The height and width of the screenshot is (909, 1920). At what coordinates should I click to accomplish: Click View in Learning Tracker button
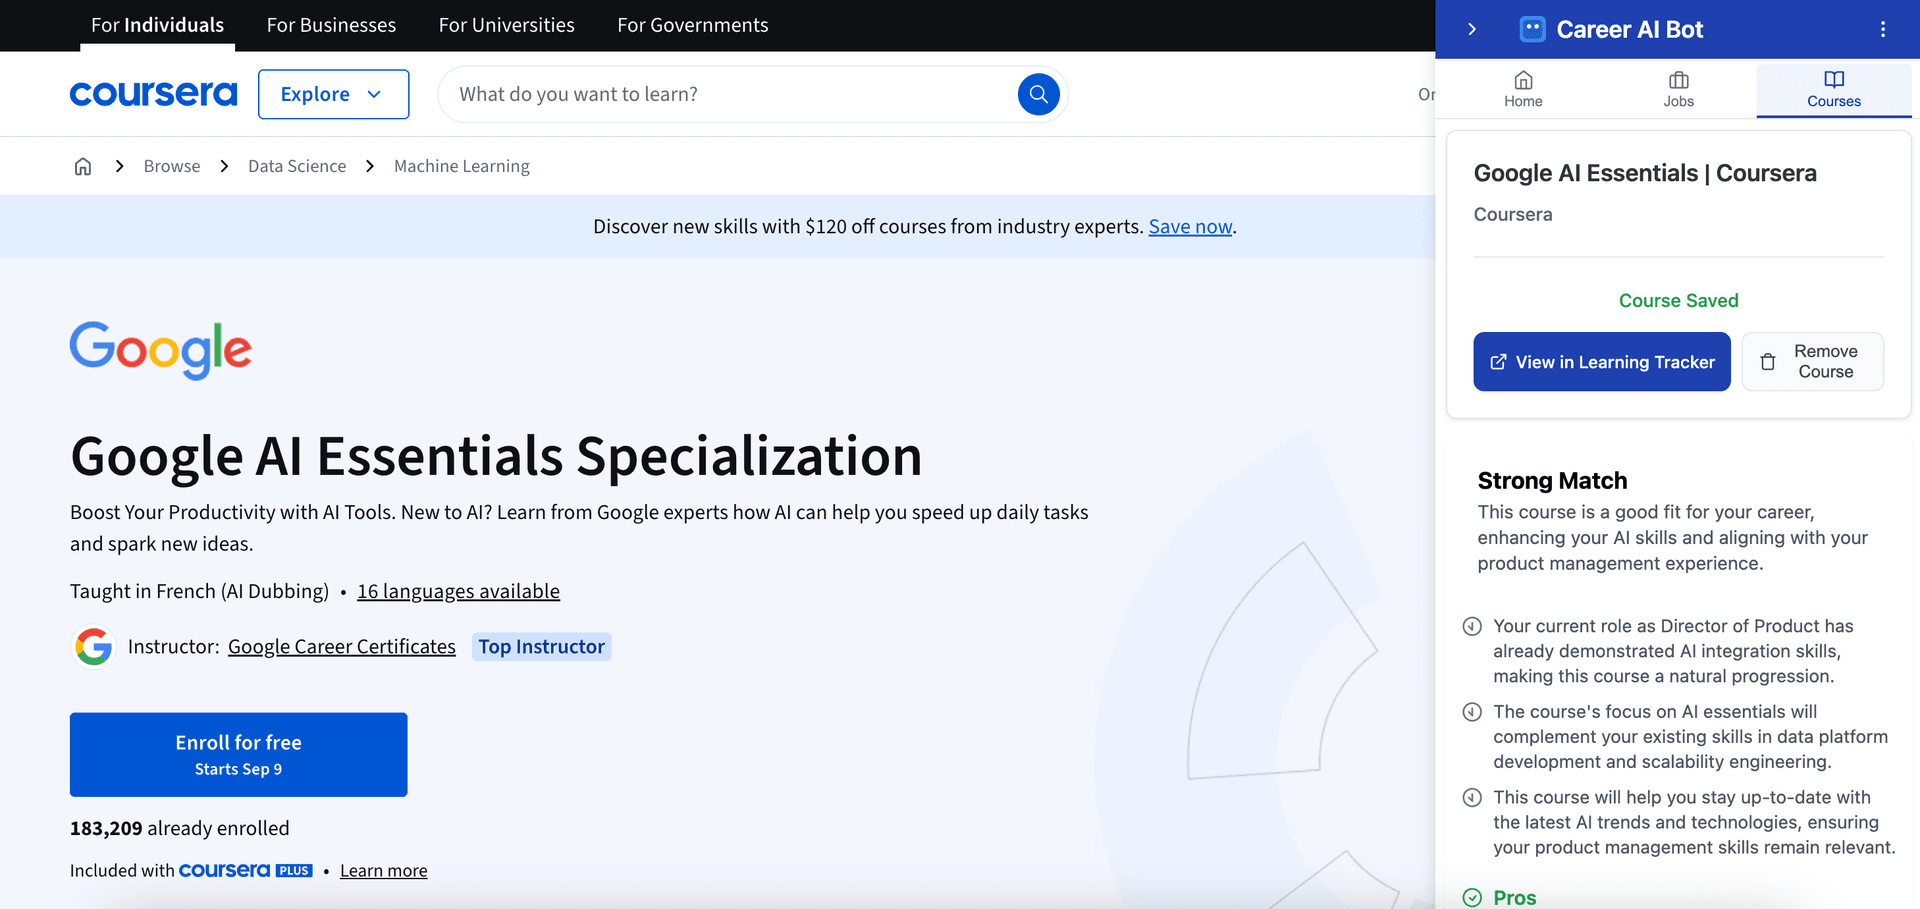tap(1601, 362)
